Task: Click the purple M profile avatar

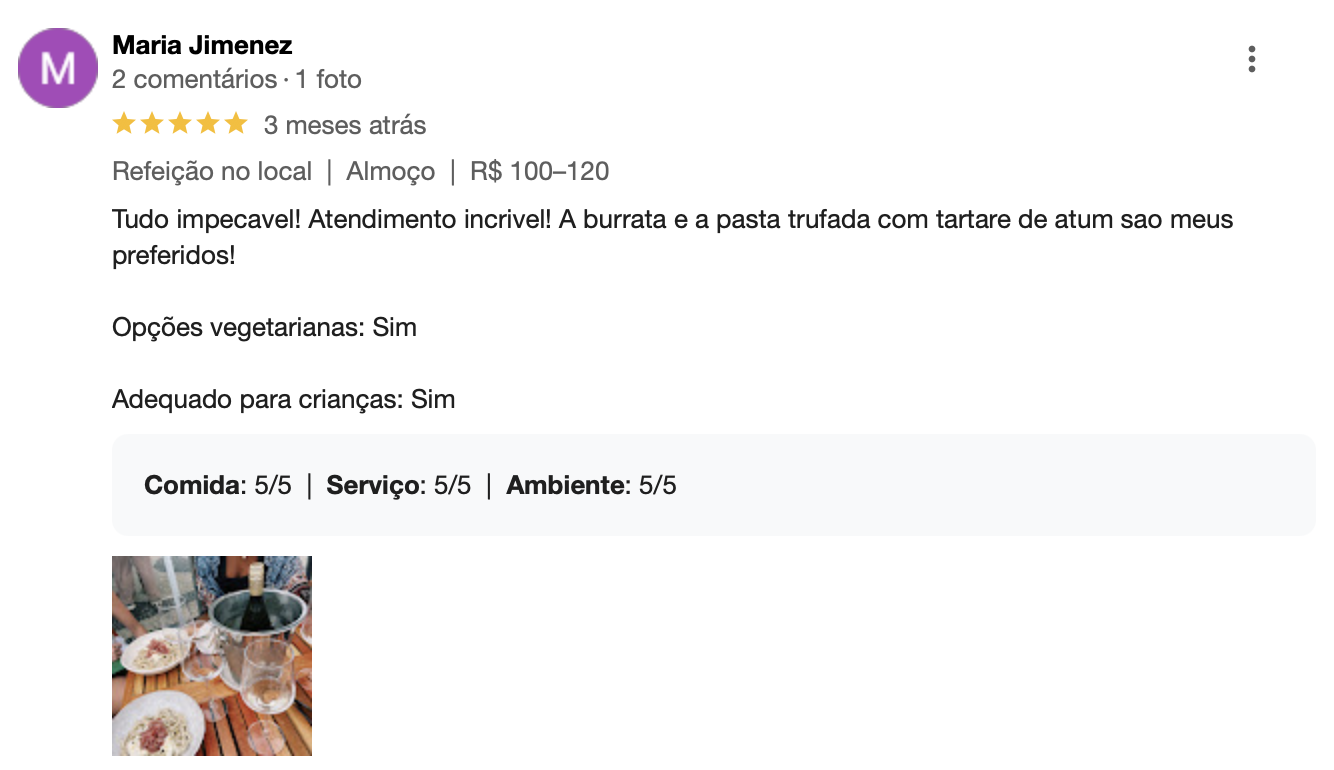Action: tap(58, 68)
